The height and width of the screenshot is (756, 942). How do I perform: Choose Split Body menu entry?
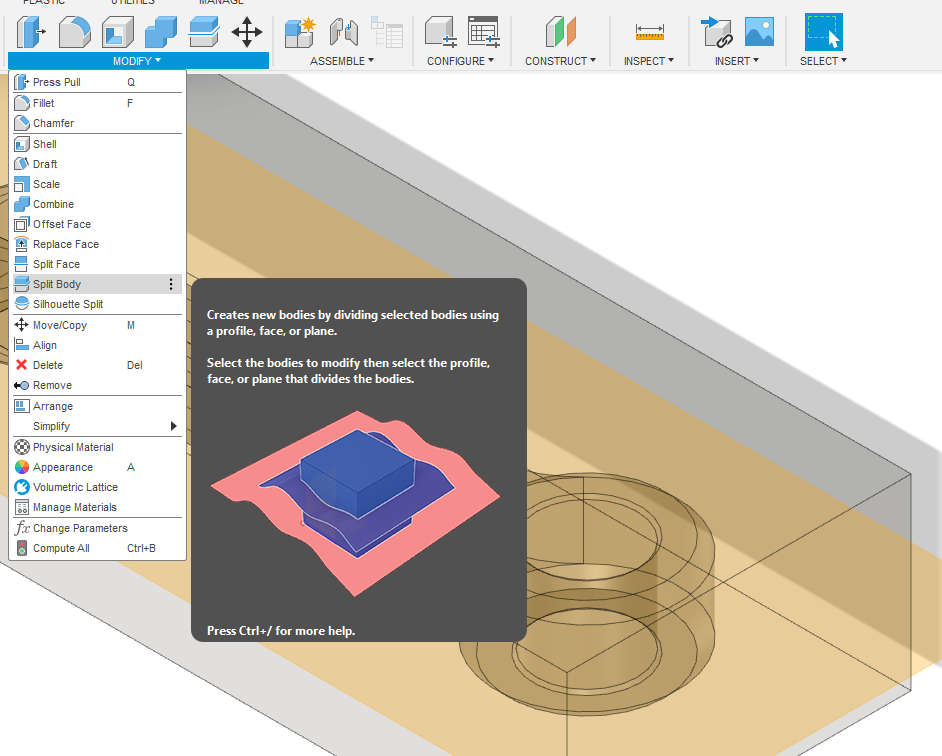(97, 284)
